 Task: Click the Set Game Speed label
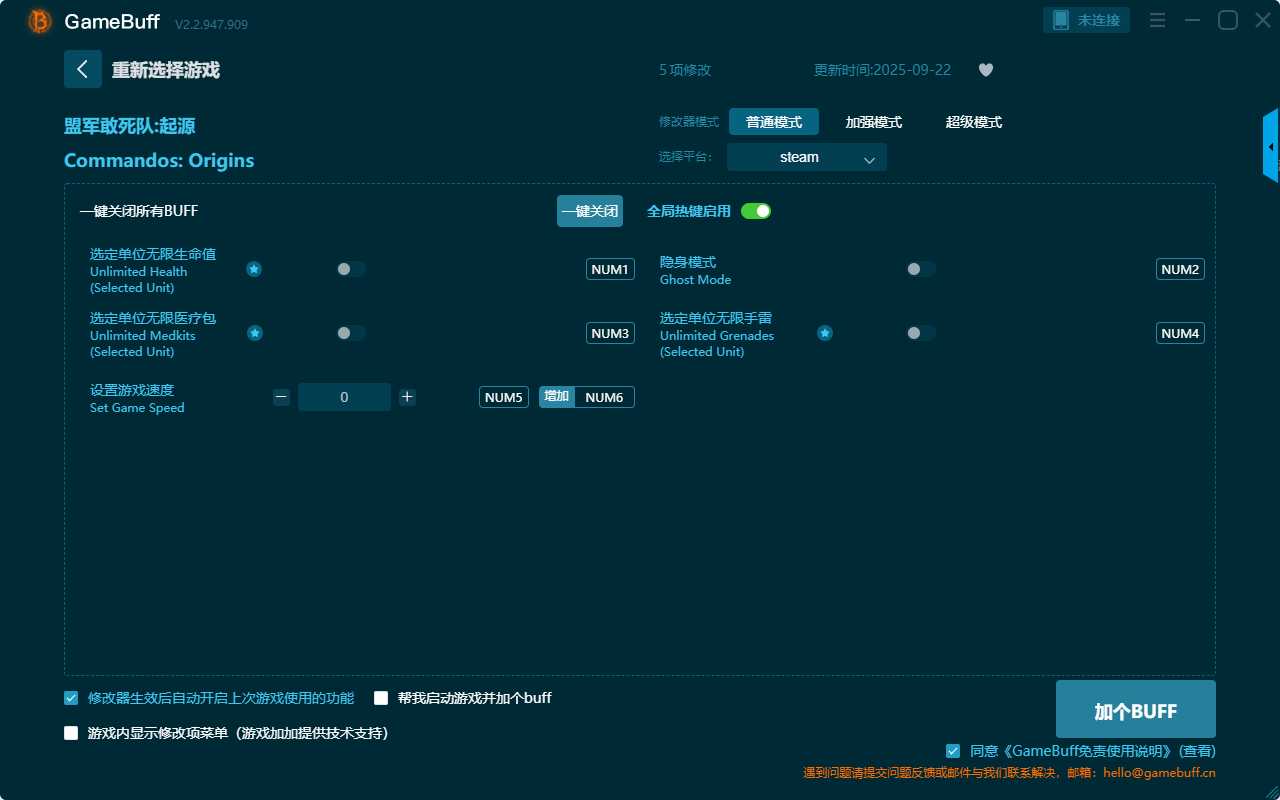137,407
